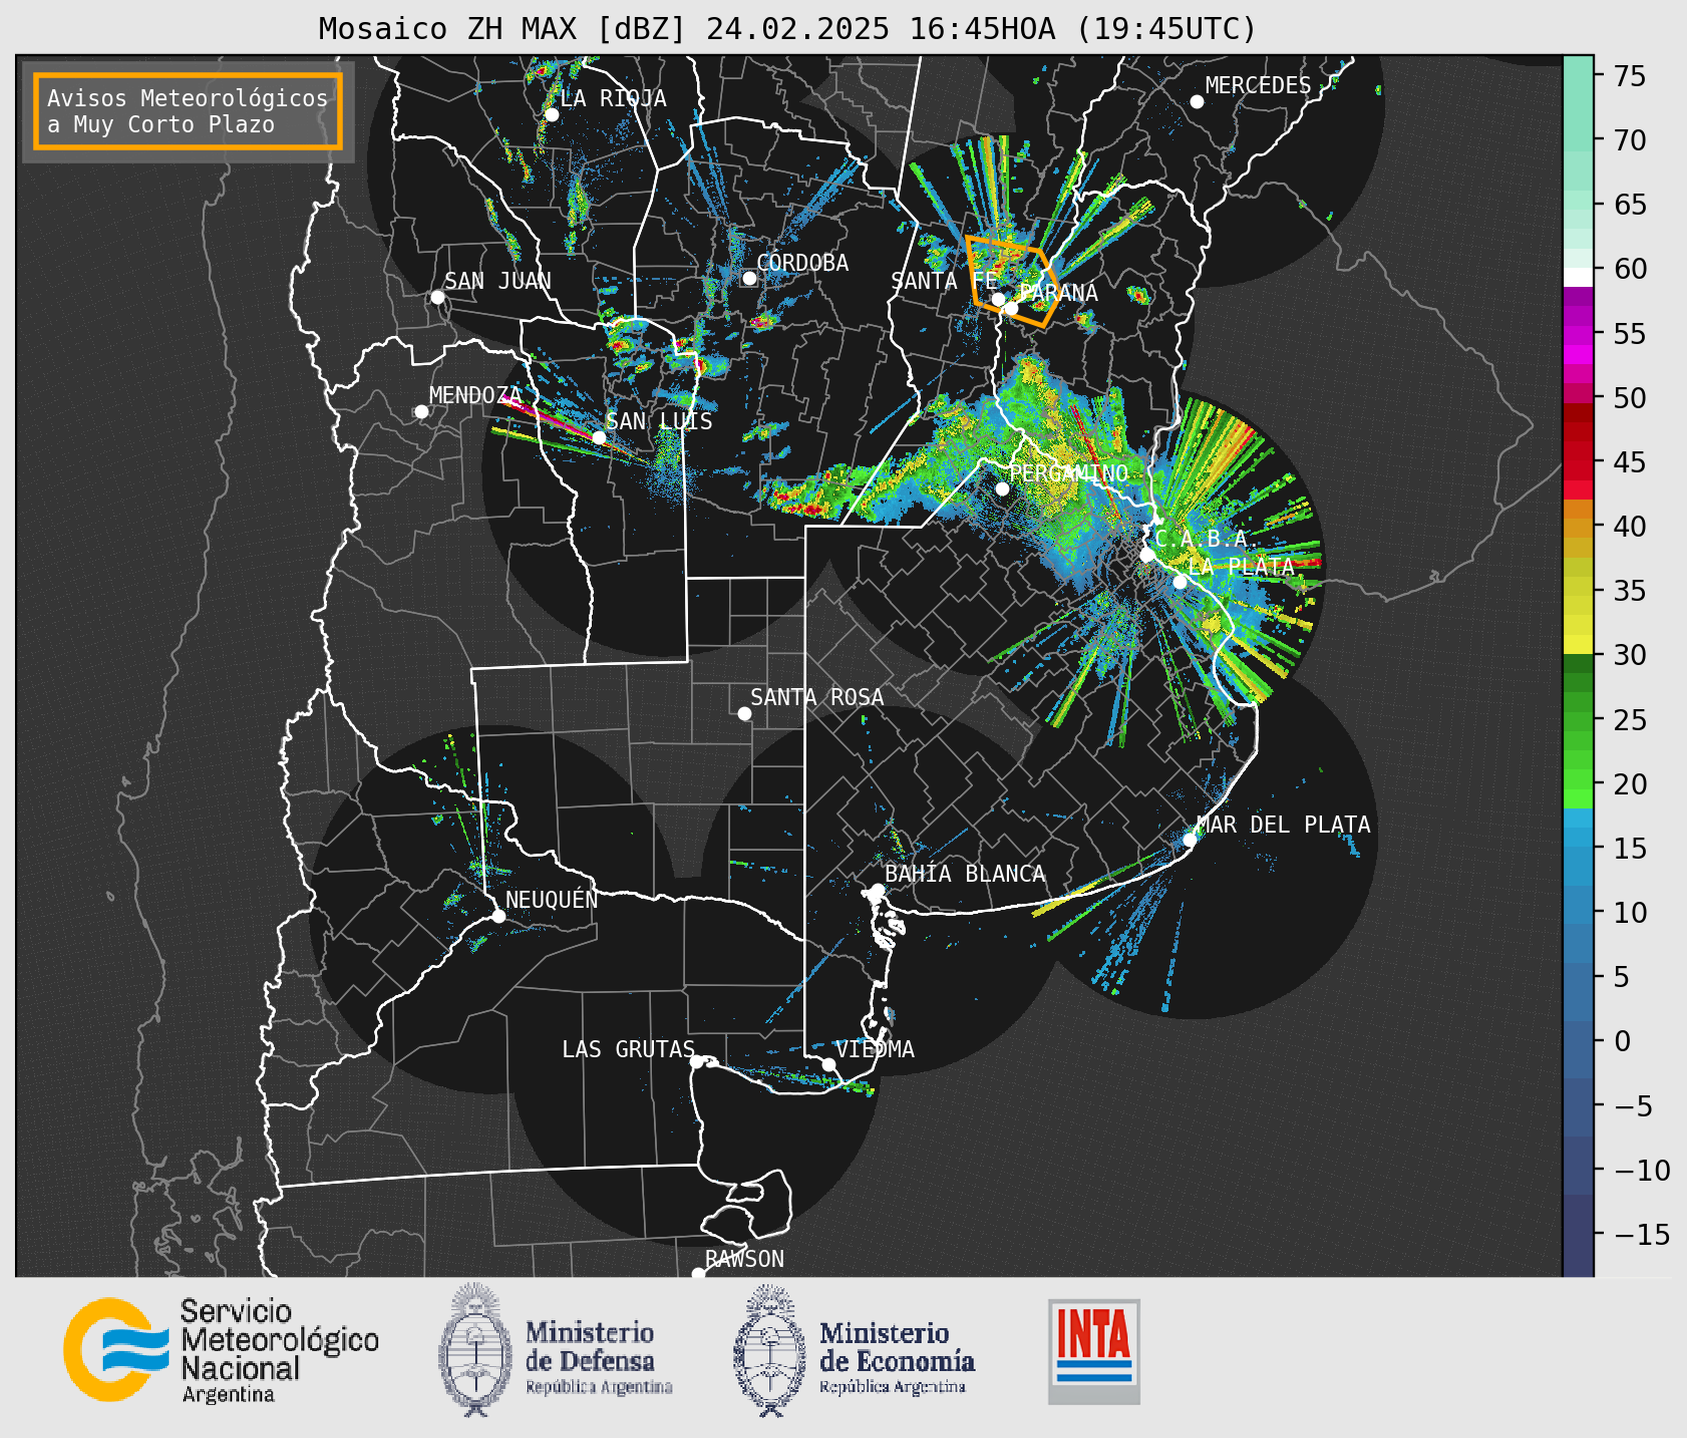
Task: Click the Servicio Meteorológico Nacional logo
Action: (221, 1350)
